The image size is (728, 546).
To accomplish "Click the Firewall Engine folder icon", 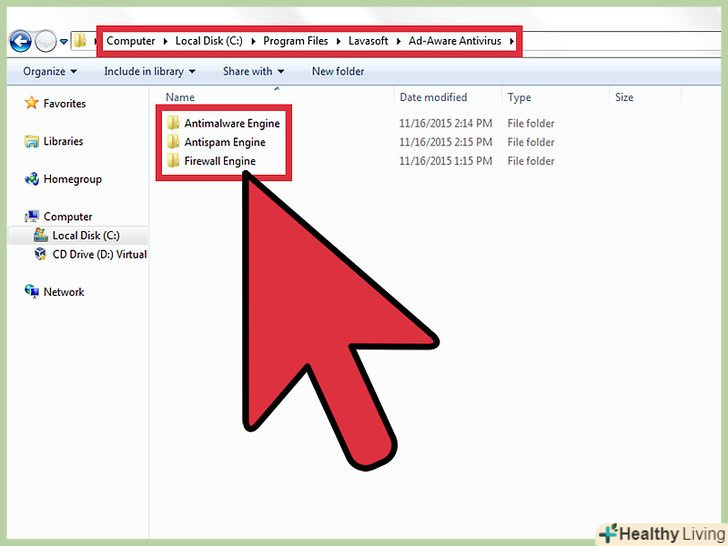I will (x=173, y=161).
